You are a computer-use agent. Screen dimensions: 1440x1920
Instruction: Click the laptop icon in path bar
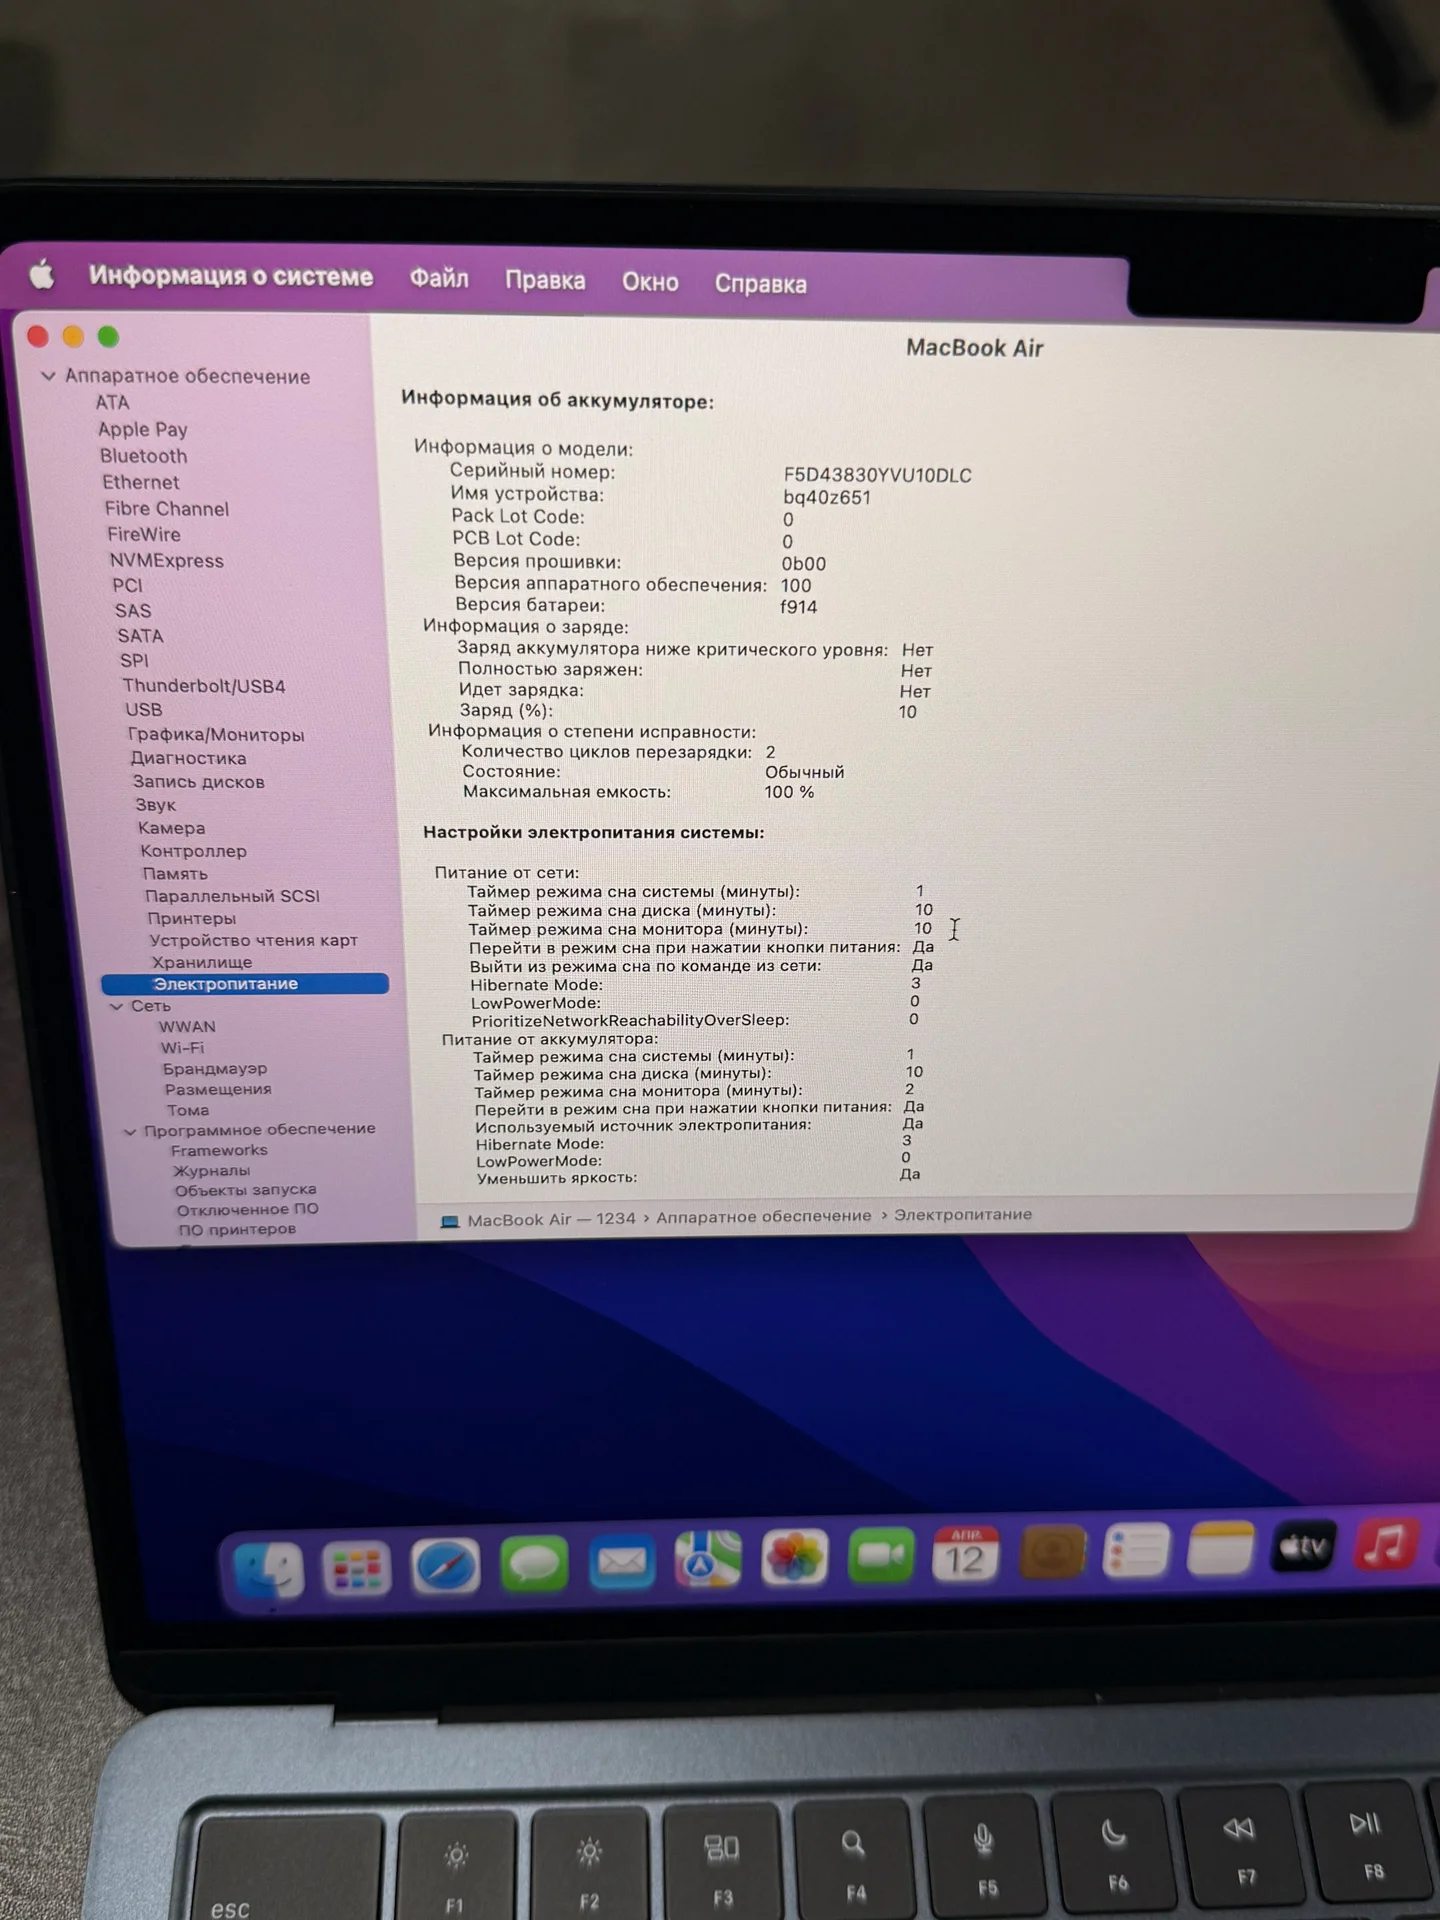coord(450,1221)
